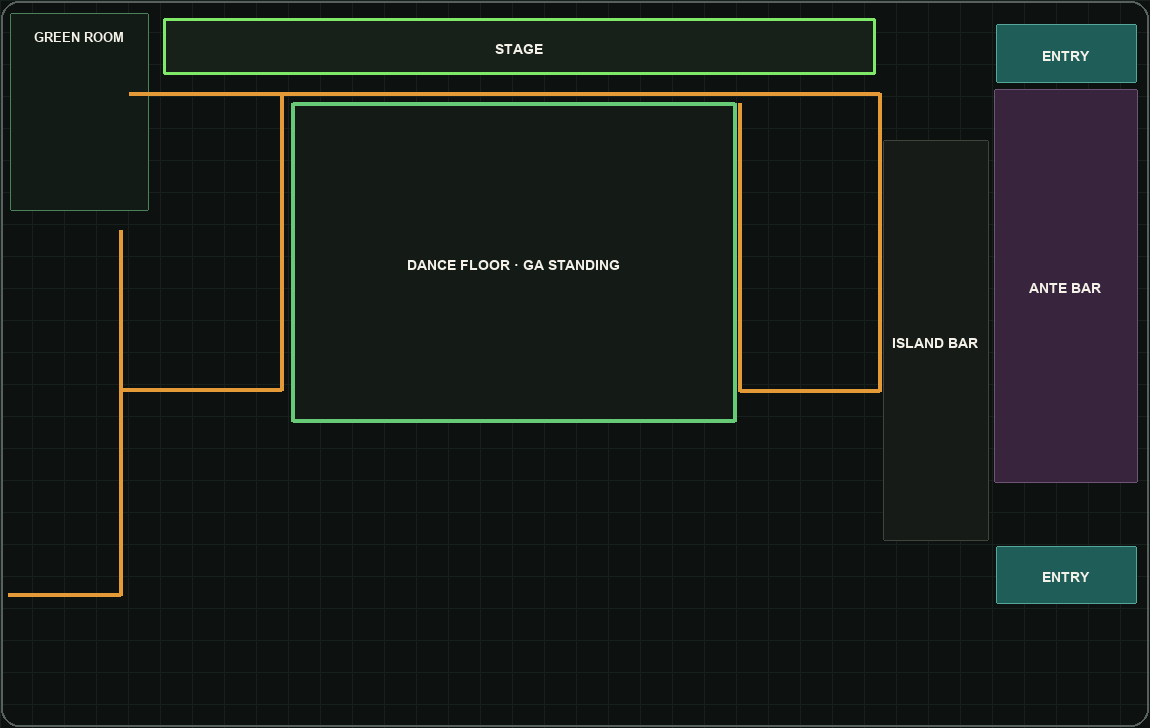Select the Island Bar block
The width and height of the screenshot is (1150, 728).
tap(936, 340)
